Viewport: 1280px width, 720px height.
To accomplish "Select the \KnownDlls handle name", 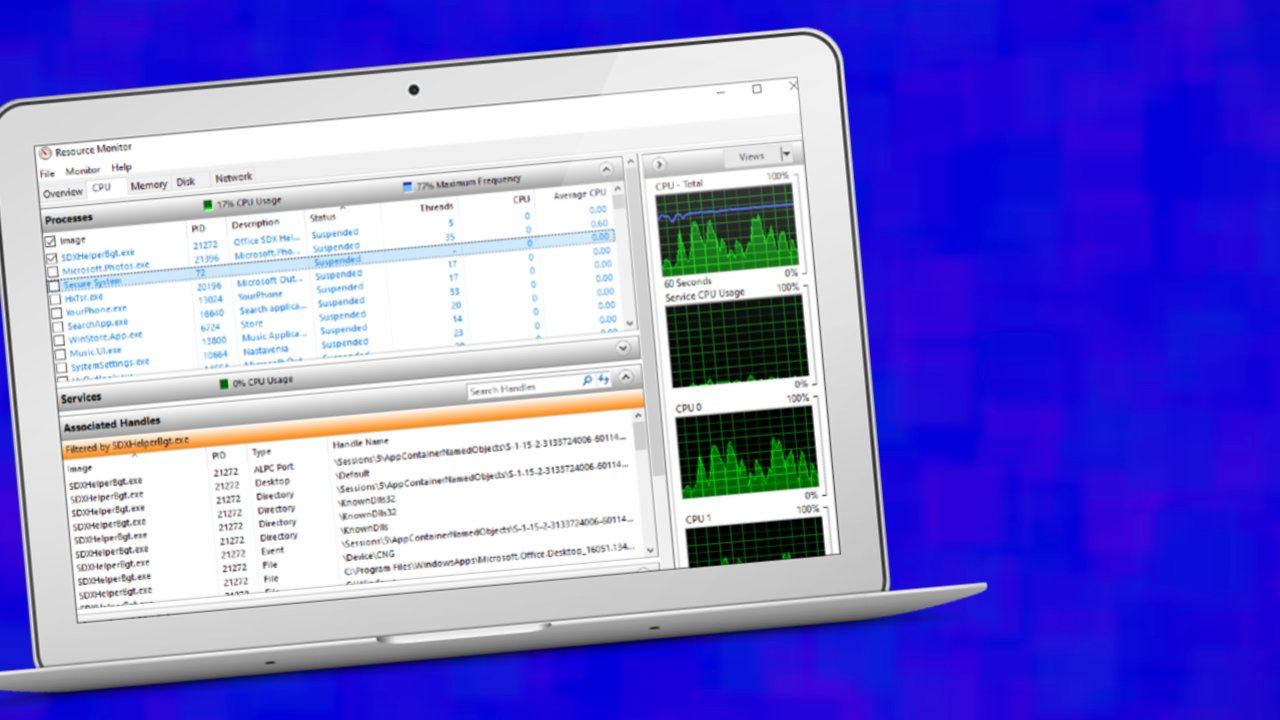I will pyautogui.click(x=365, y=528).
